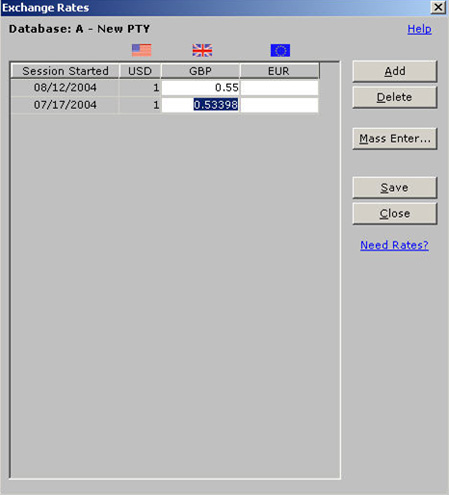
Task: Select the GBP column header
Action: click(x=200, y=71)
